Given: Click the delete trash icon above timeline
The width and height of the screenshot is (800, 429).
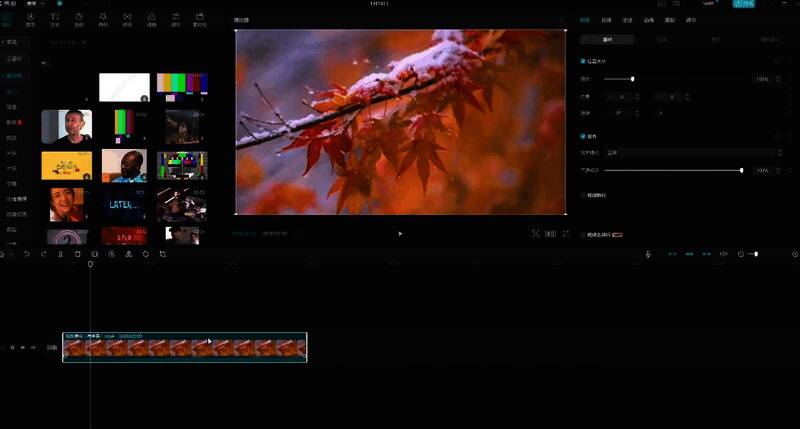Looking at the screenshot, I should 78,254.
